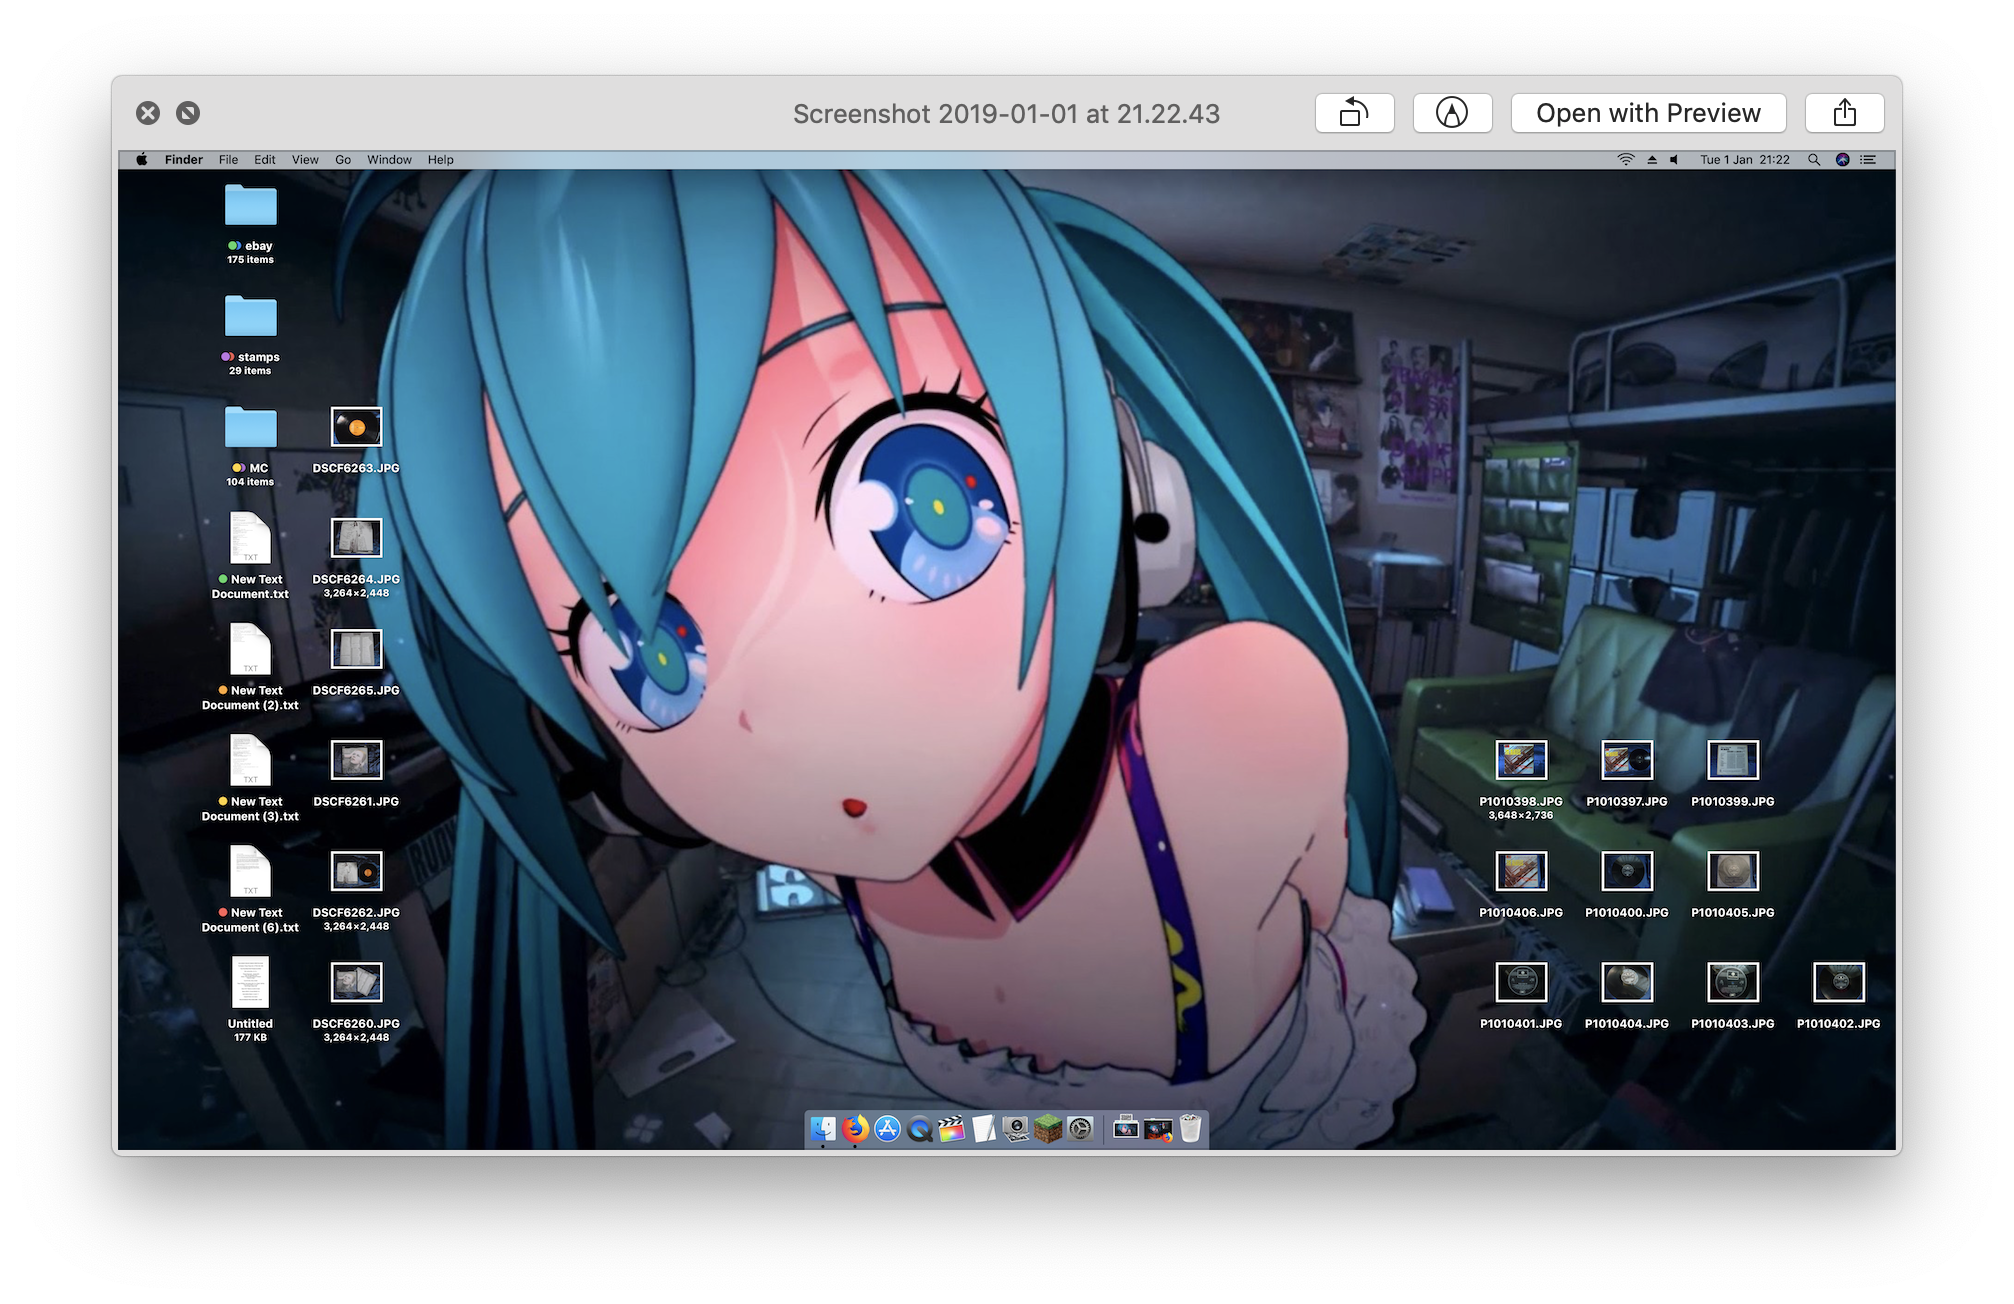Open the Markup tool button
The image size is (2014, 1304).
(1452, 113)
